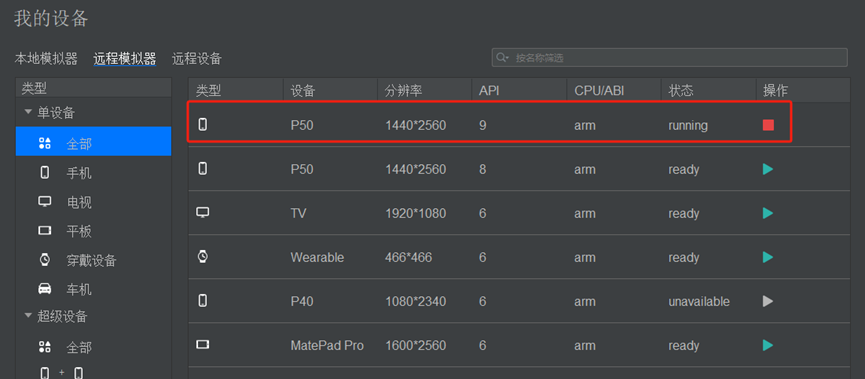Filter by 穿戴设备 device type
This screenshot has height=379, width=865.
(x=93, y=260)
